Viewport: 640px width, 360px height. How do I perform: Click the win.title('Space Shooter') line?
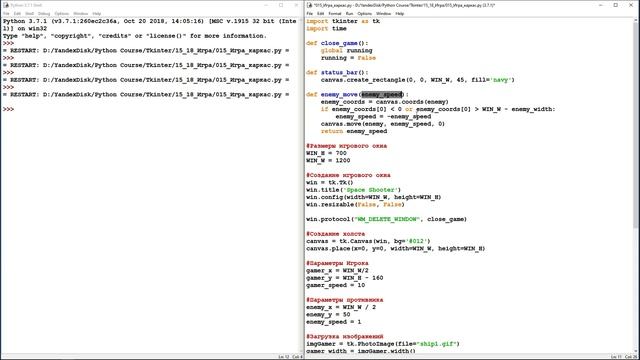pyautogui.click(x=353, y=190)
